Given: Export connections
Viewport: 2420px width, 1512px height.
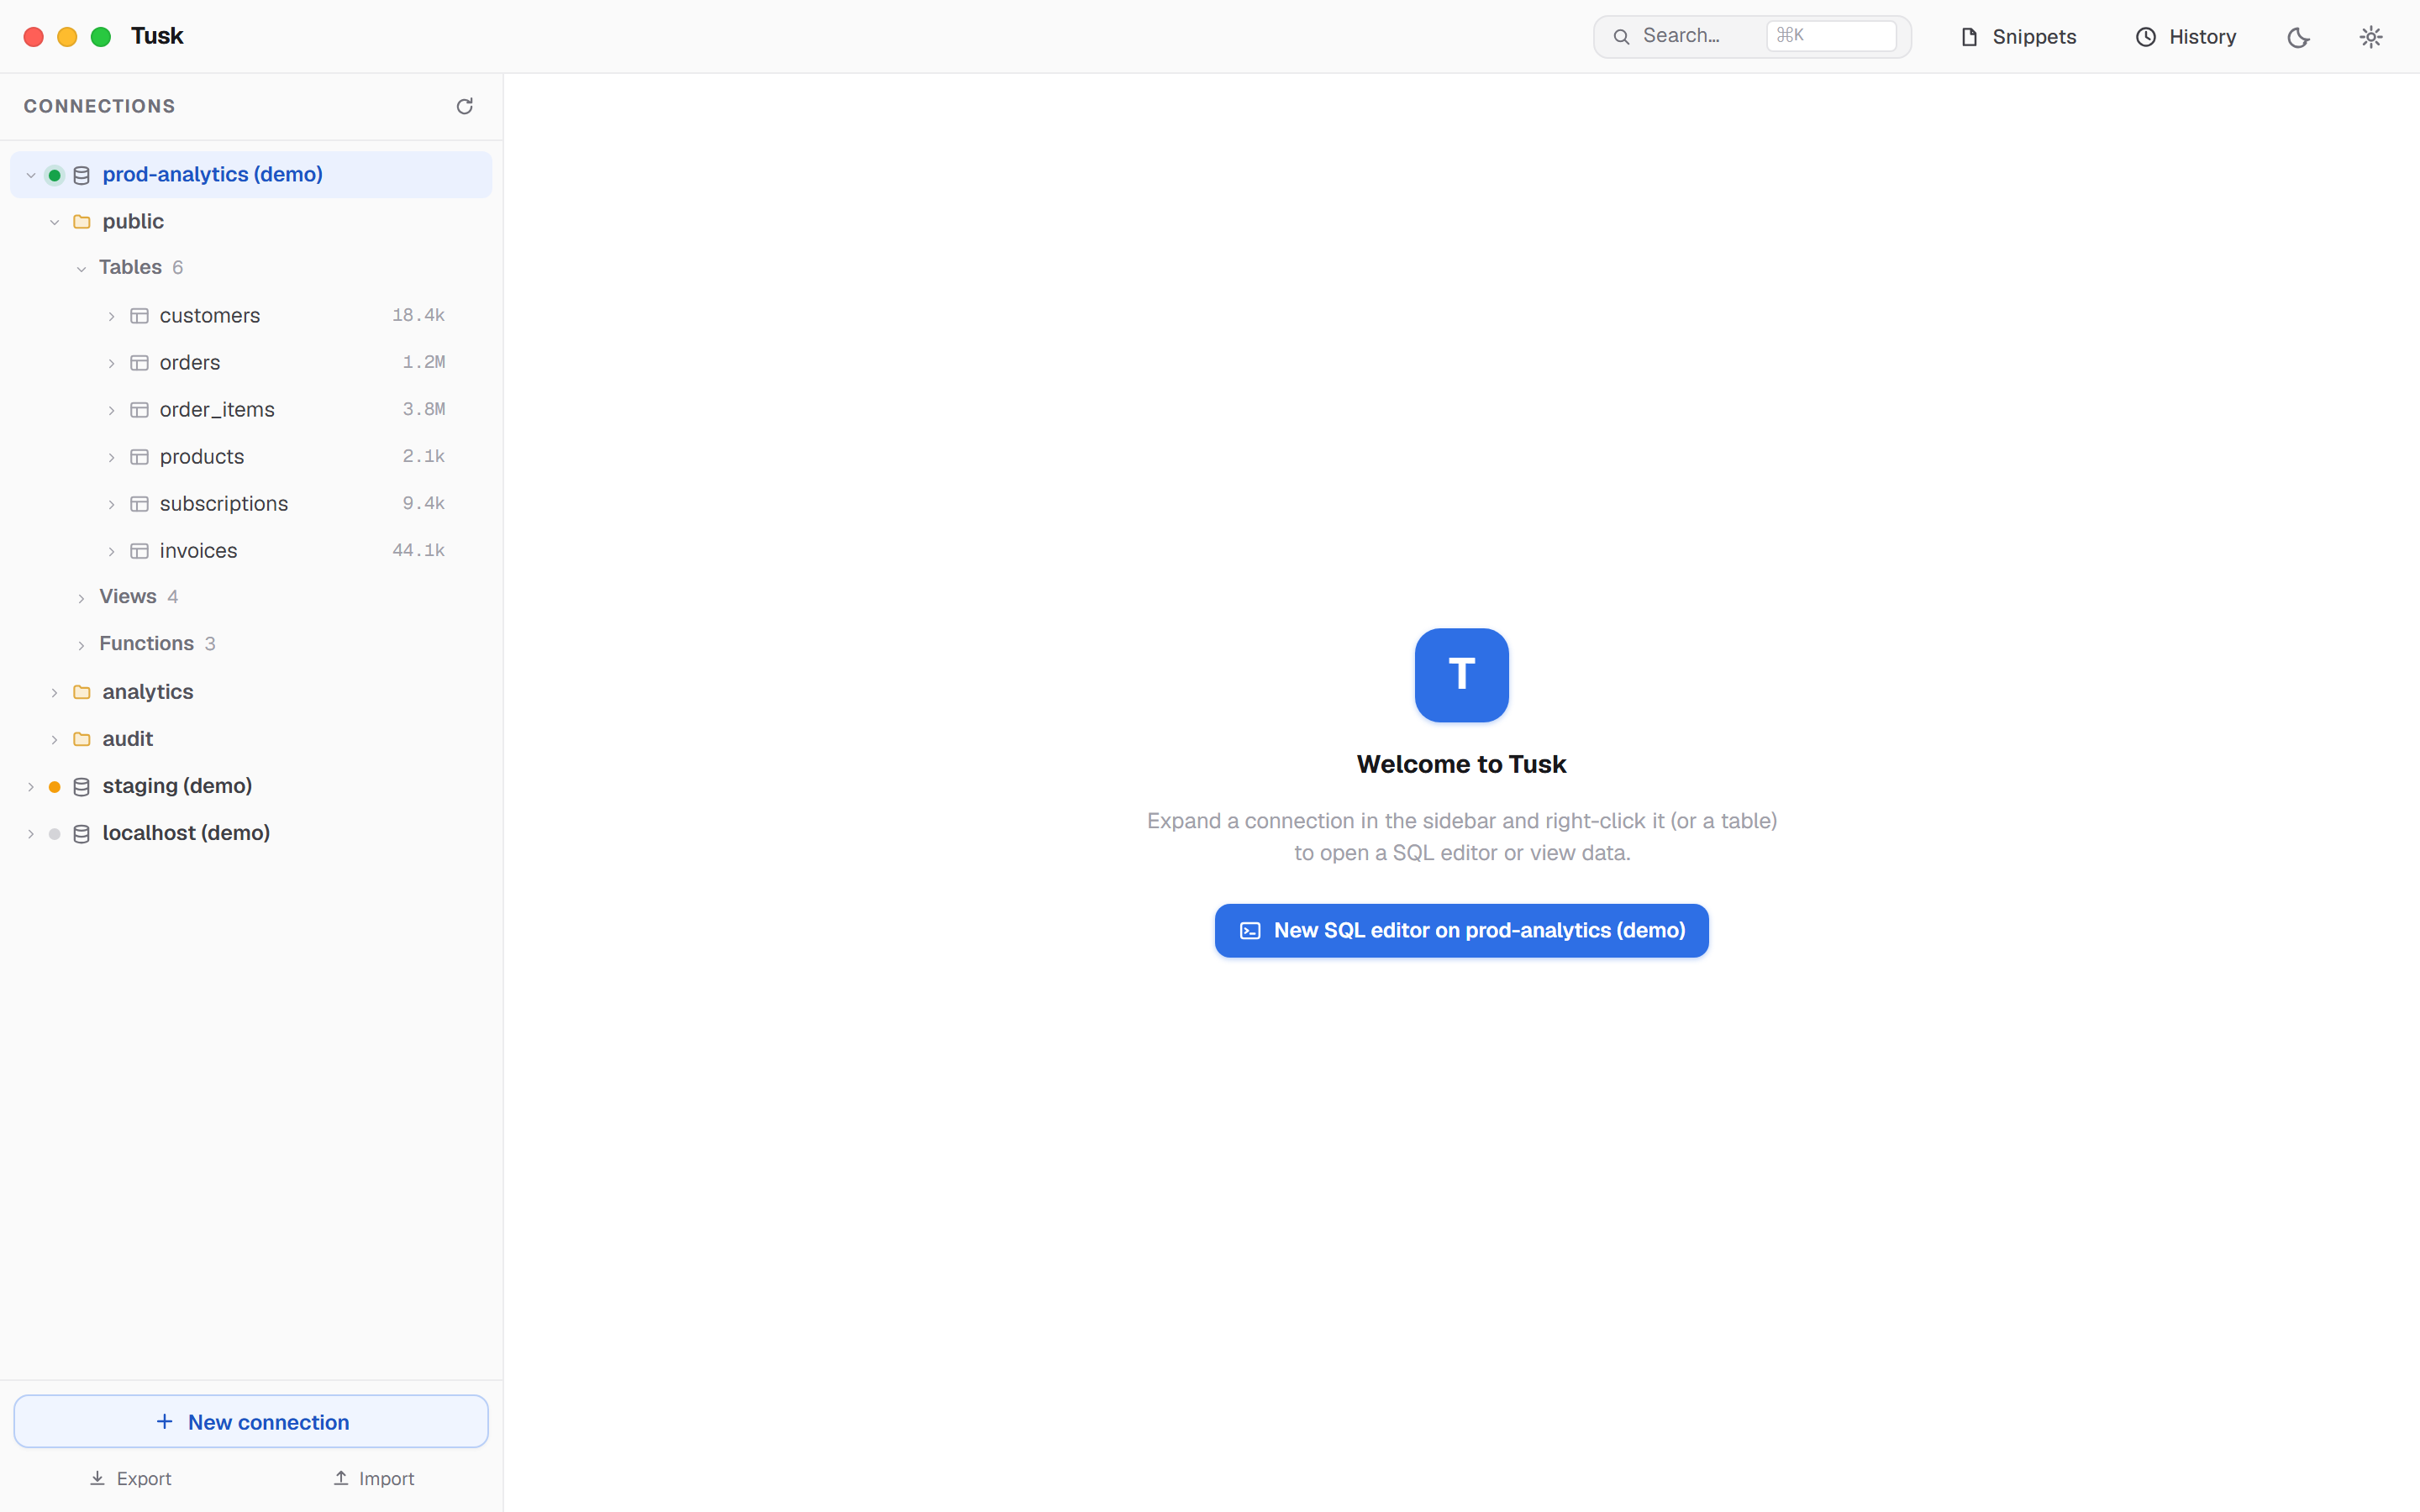Looking at the screenshot, I should (x=130, y=1478).
